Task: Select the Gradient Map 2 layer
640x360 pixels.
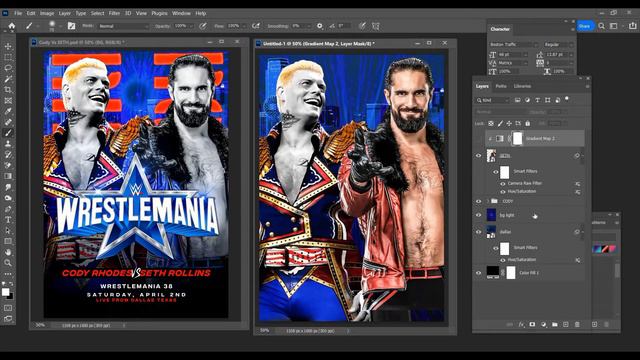Action: 535,139
